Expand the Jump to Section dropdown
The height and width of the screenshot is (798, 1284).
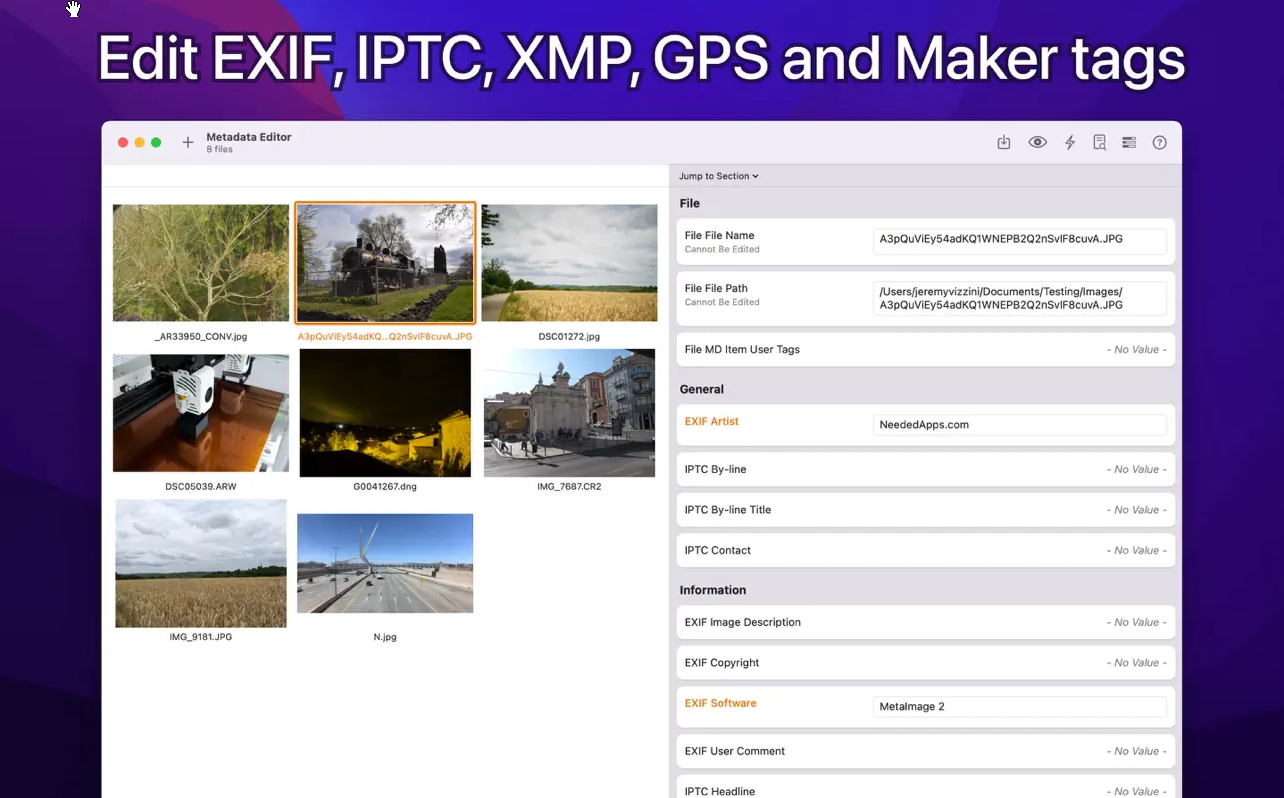tap(718, 176)
